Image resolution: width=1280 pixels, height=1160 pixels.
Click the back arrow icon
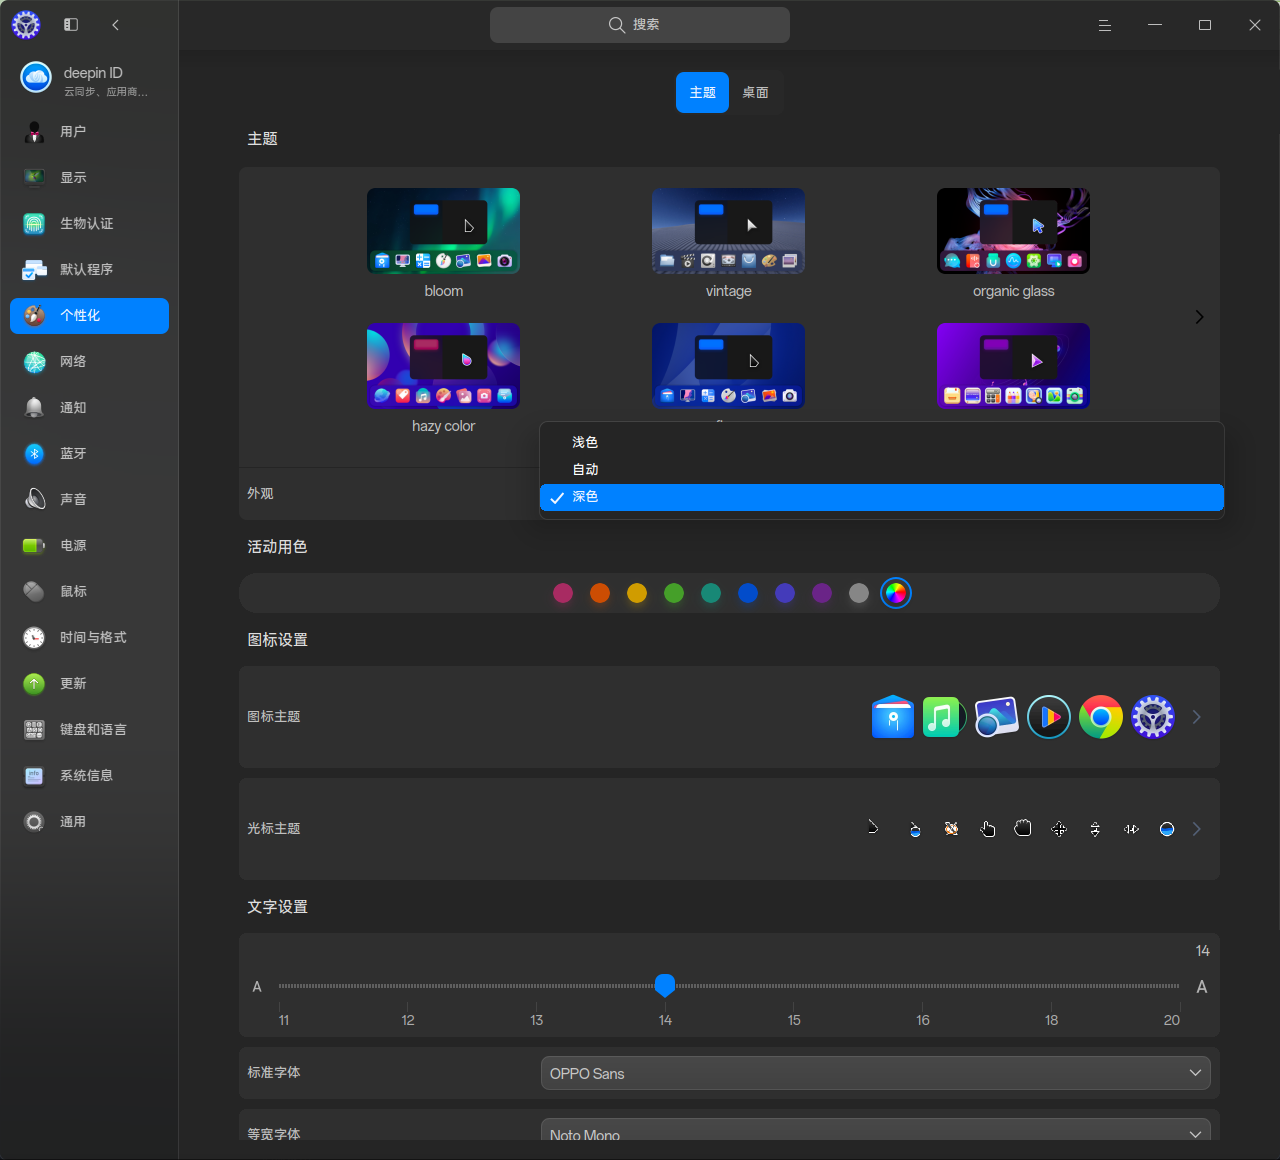pos(116,25)
